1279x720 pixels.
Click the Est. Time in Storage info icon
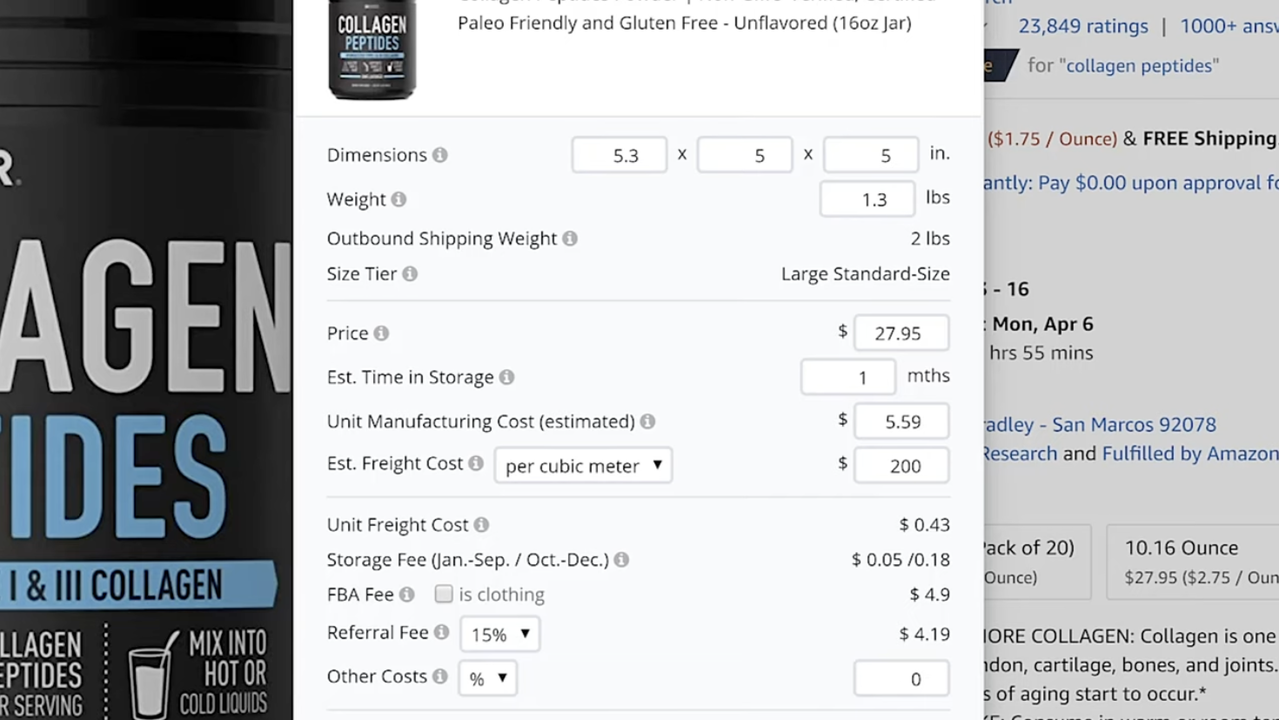(x=507, y=377)
